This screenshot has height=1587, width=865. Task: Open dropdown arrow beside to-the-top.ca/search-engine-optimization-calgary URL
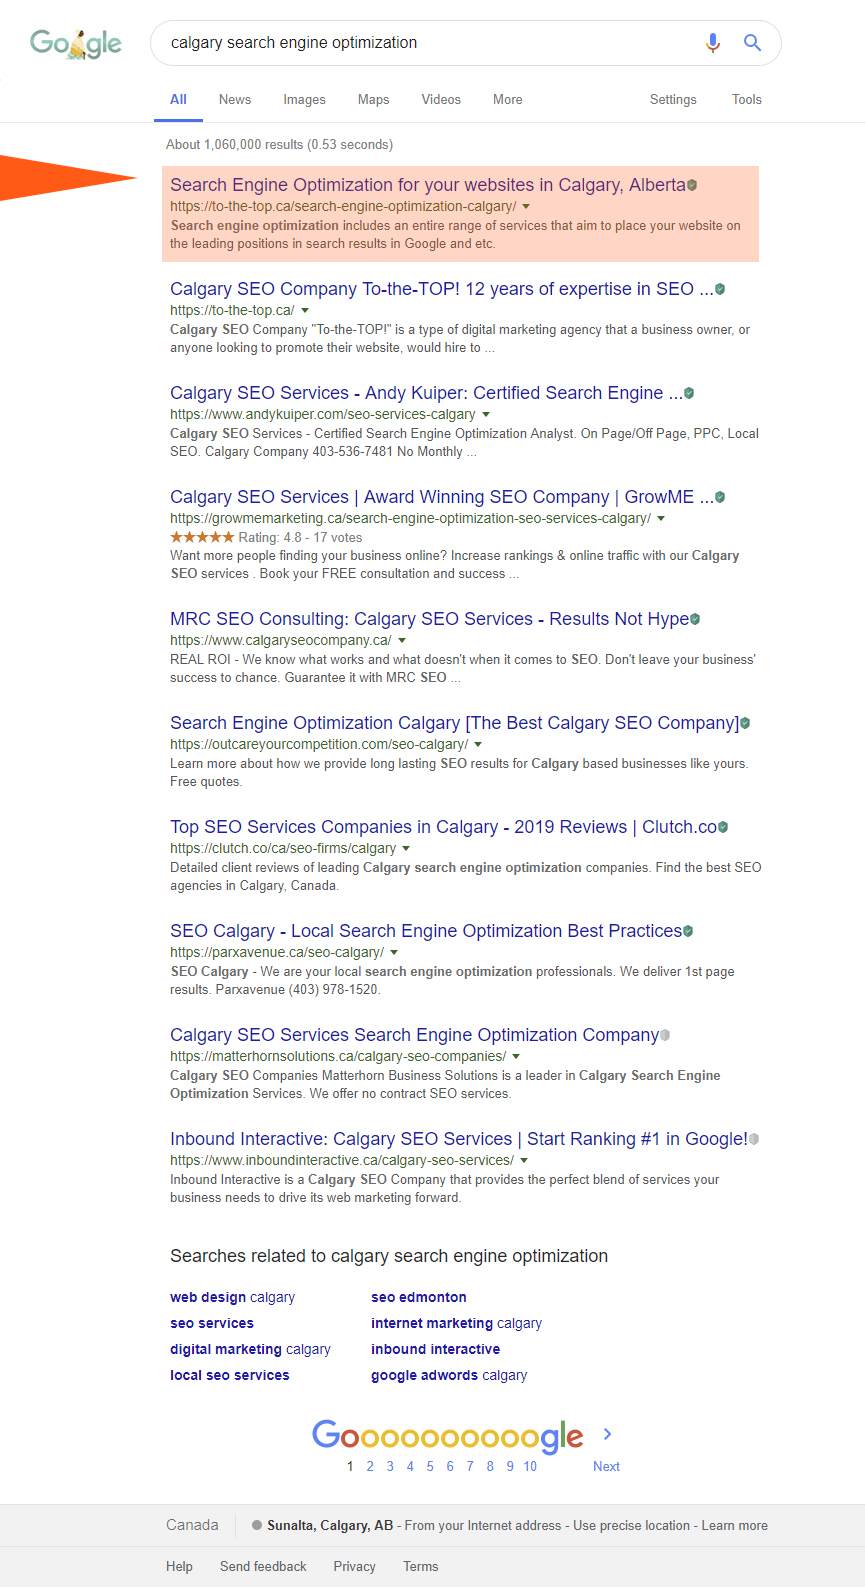526,207
